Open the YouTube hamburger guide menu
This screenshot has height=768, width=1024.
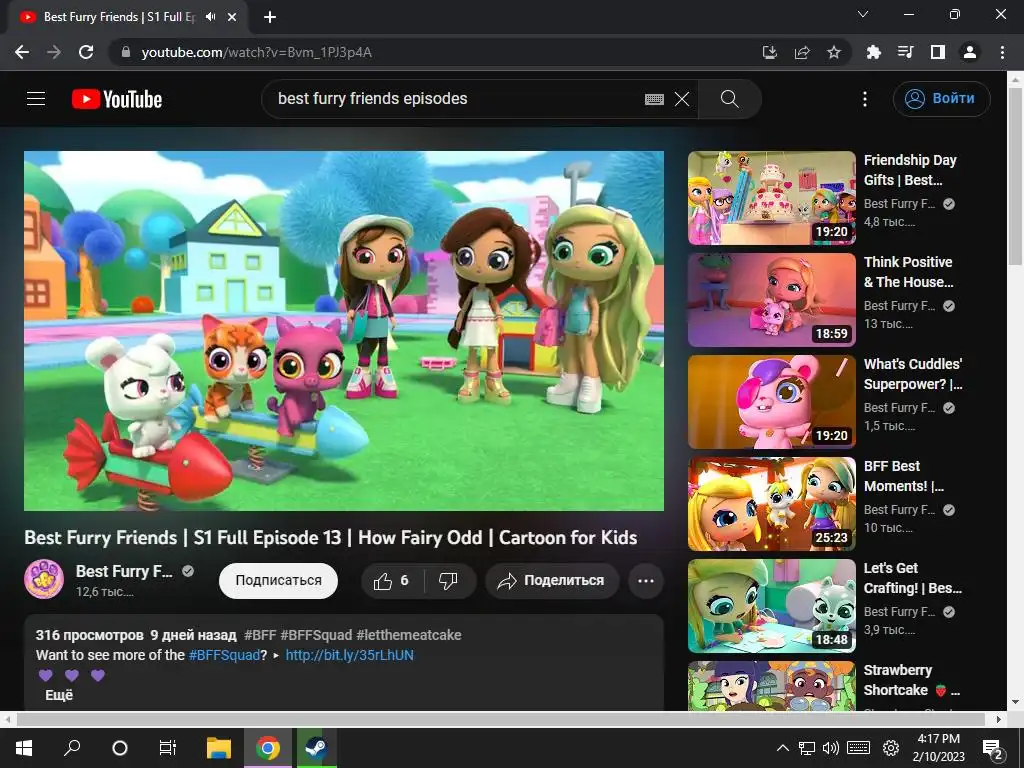[x=36, y=99]
